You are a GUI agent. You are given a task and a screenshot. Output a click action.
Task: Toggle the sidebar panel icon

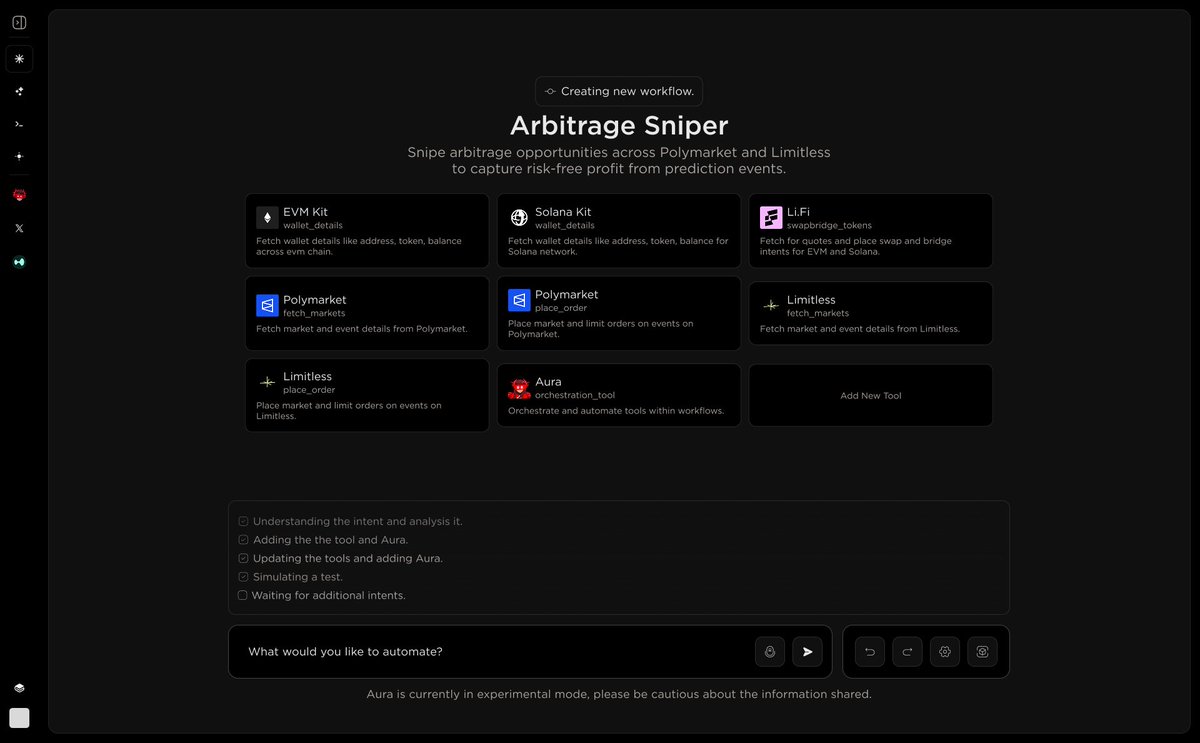pyautogui.click(x=19, y=23)
